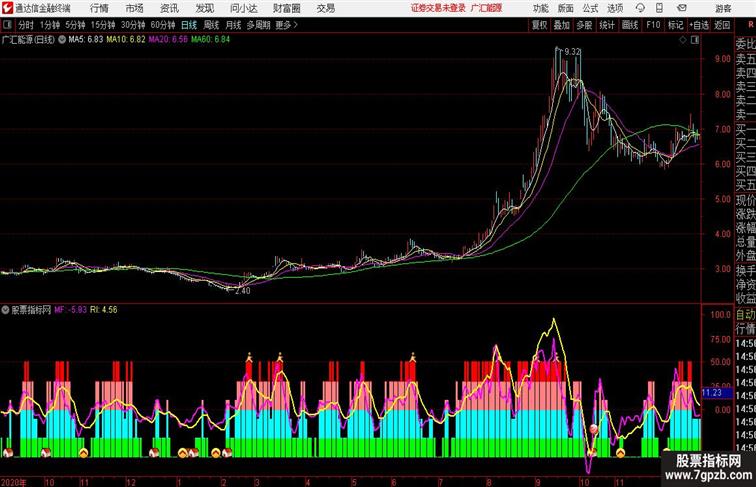756x487 pixels.
Task: Click the red R label at right
Action: tap(751, 24)
